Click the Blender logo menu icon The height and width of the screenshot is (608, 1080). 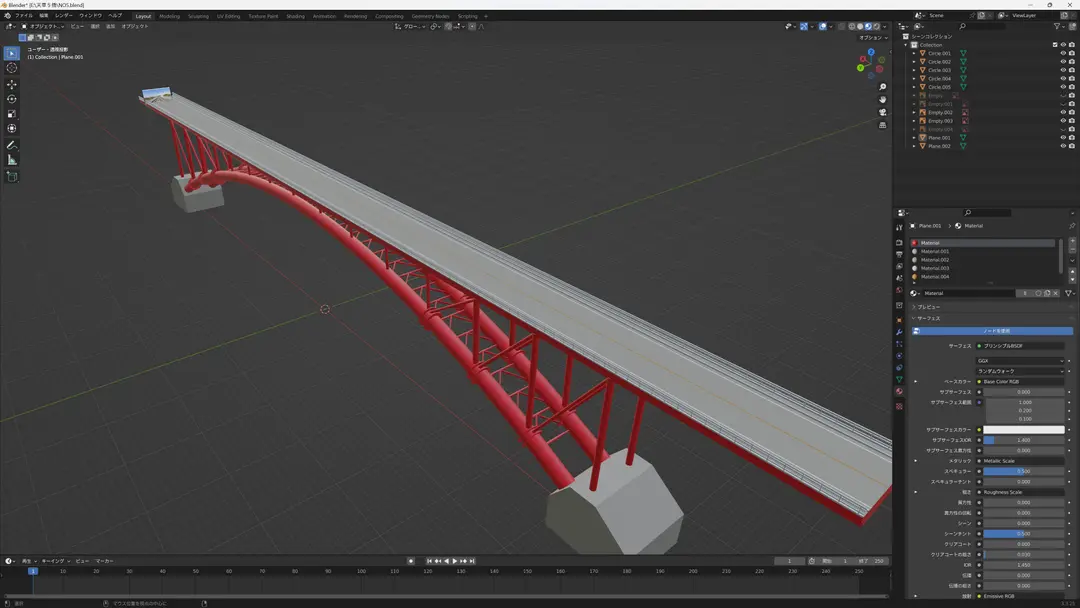[x=8, y=15]
